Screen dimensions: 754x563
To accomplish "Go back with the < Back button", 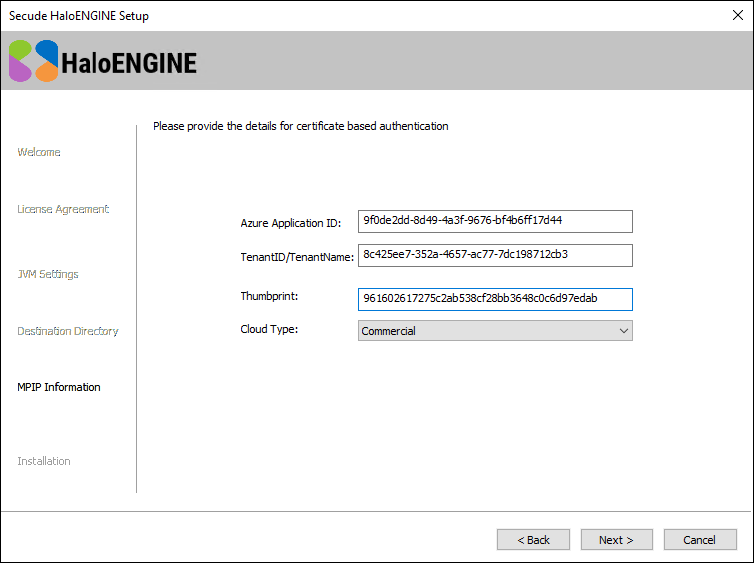I will click(x=533, y=539).
